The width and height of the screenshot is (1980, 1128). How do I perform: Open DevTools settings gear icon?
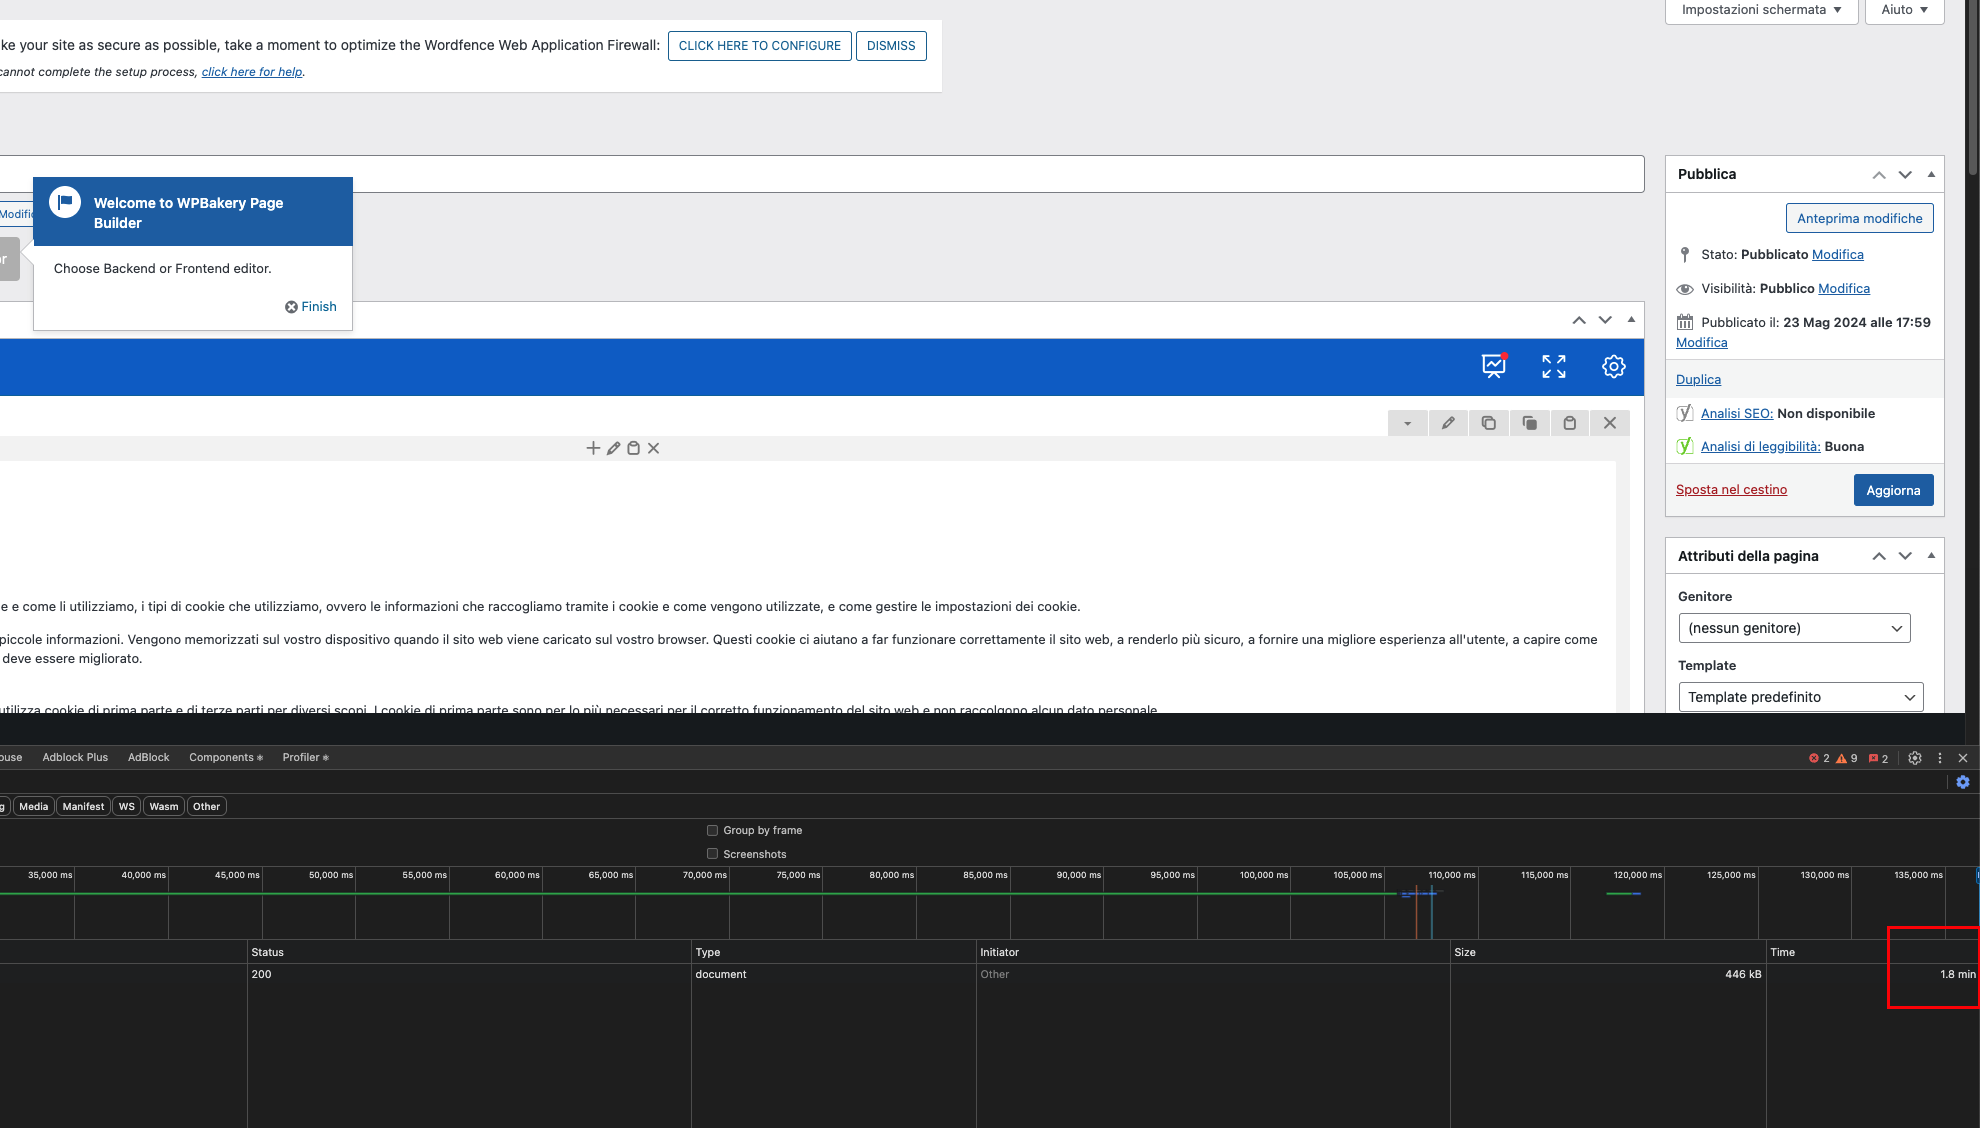pyautogui.click(x=1914, y=758)
